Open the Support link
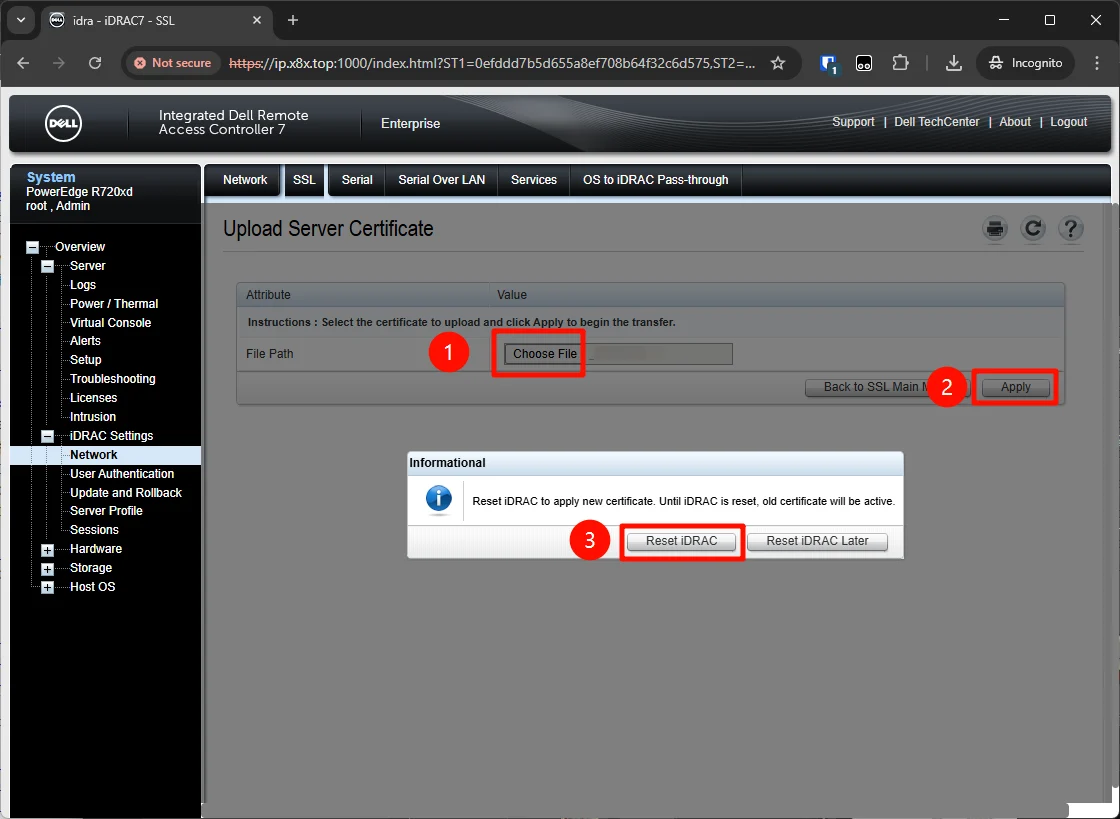The image size is (1120, 819). pos(853,122)
